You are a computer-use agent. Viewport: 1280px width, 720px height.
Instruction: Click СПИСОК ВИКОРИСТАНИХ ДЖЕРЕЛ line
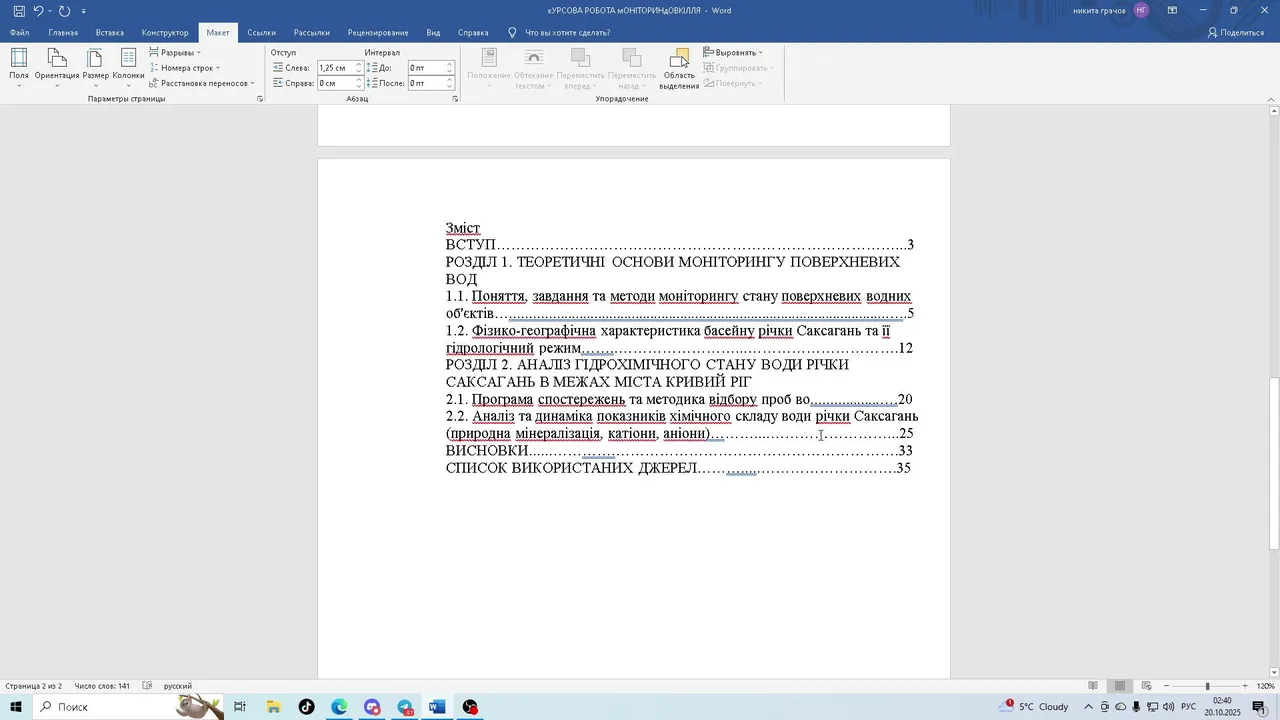coord(678,468)
